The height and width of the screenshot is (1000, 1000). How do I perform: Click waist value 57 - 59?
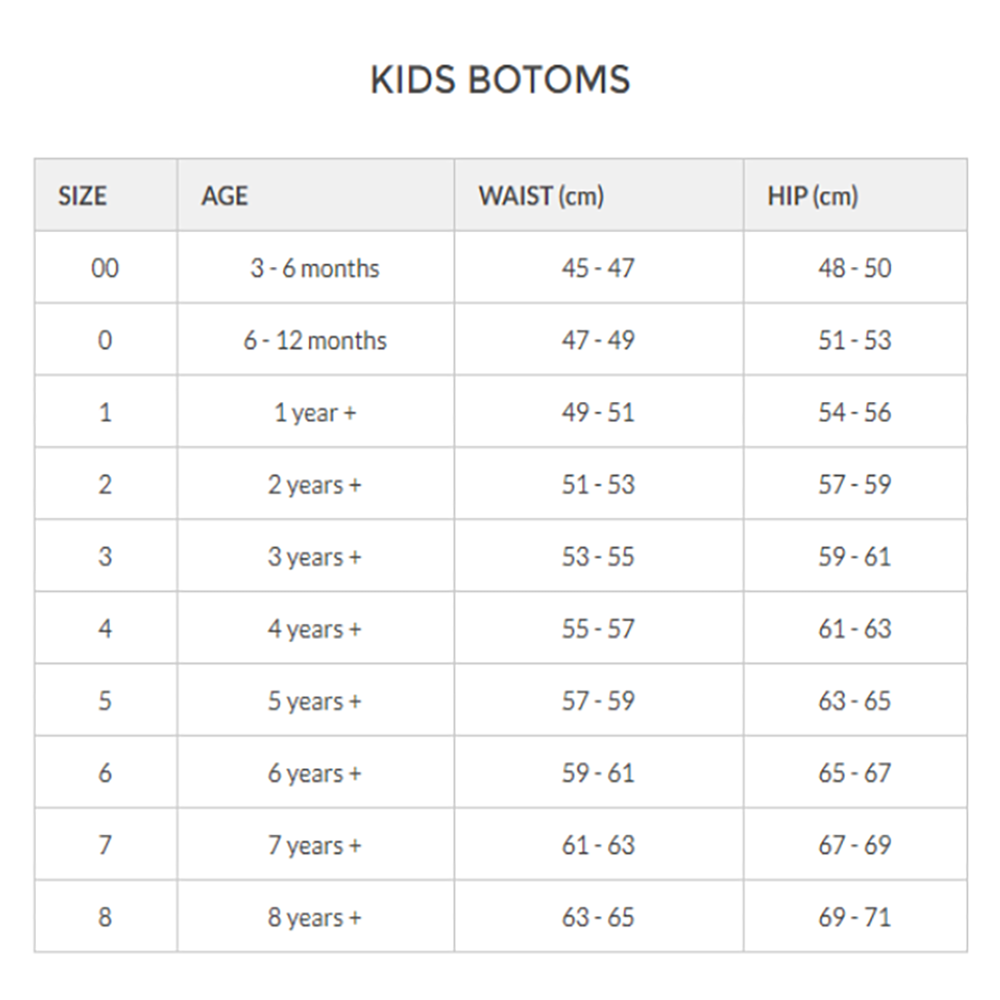coord(598,700)
